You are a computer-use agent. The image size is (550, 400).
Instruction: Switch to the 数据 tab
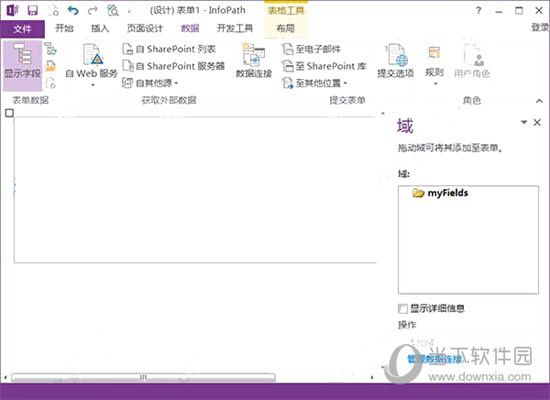190,28
